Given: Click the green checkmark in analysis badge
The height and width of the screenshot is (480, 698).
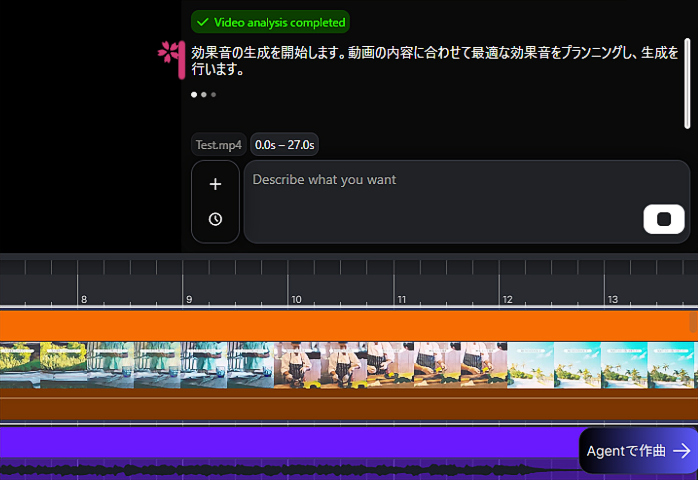Looking at the screenshot, I should pos(203,22).
